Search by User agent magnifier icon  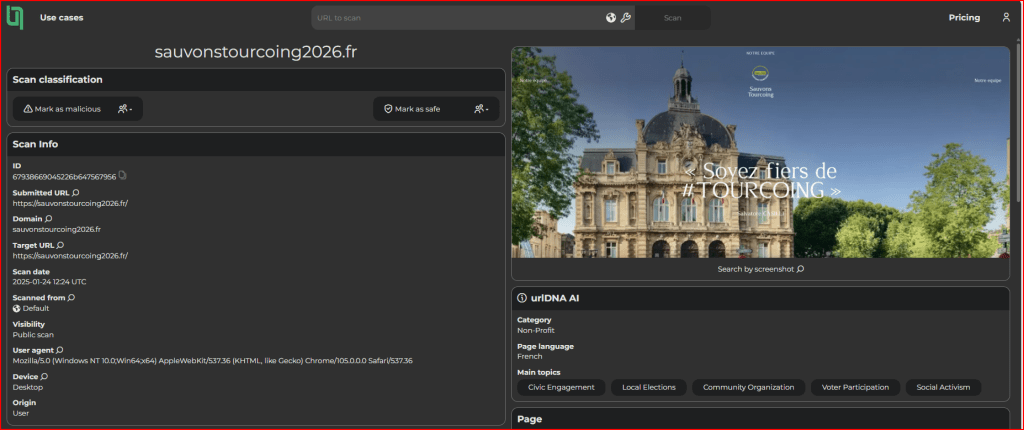click(x=60, y=350)
